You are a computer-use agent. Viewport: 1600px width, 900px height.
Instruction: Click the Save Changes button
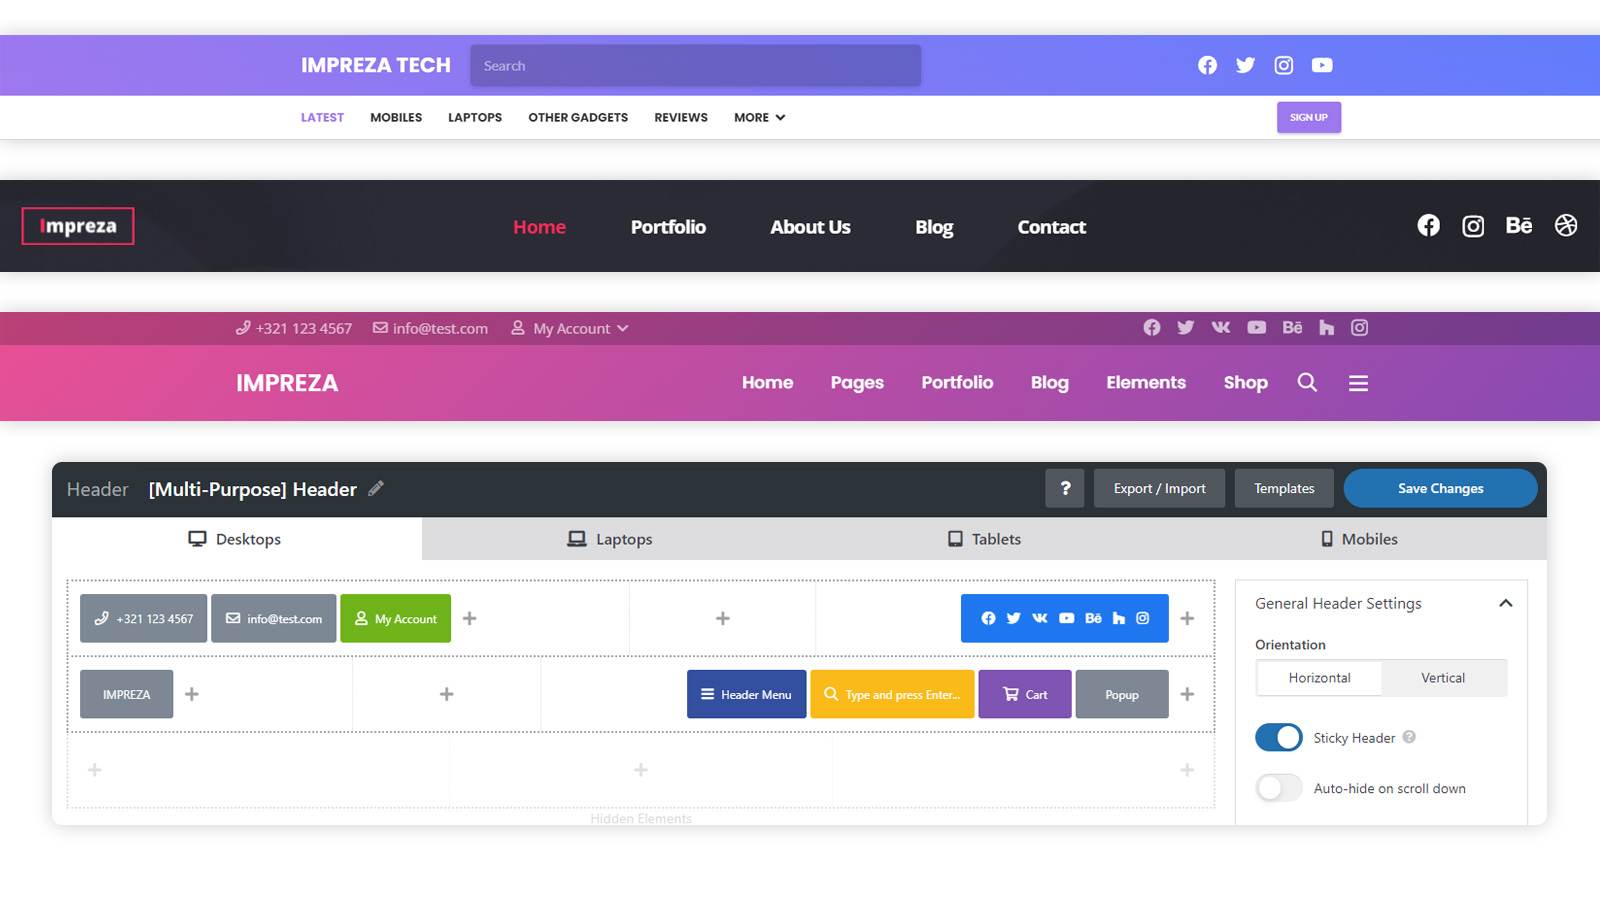1440,488
